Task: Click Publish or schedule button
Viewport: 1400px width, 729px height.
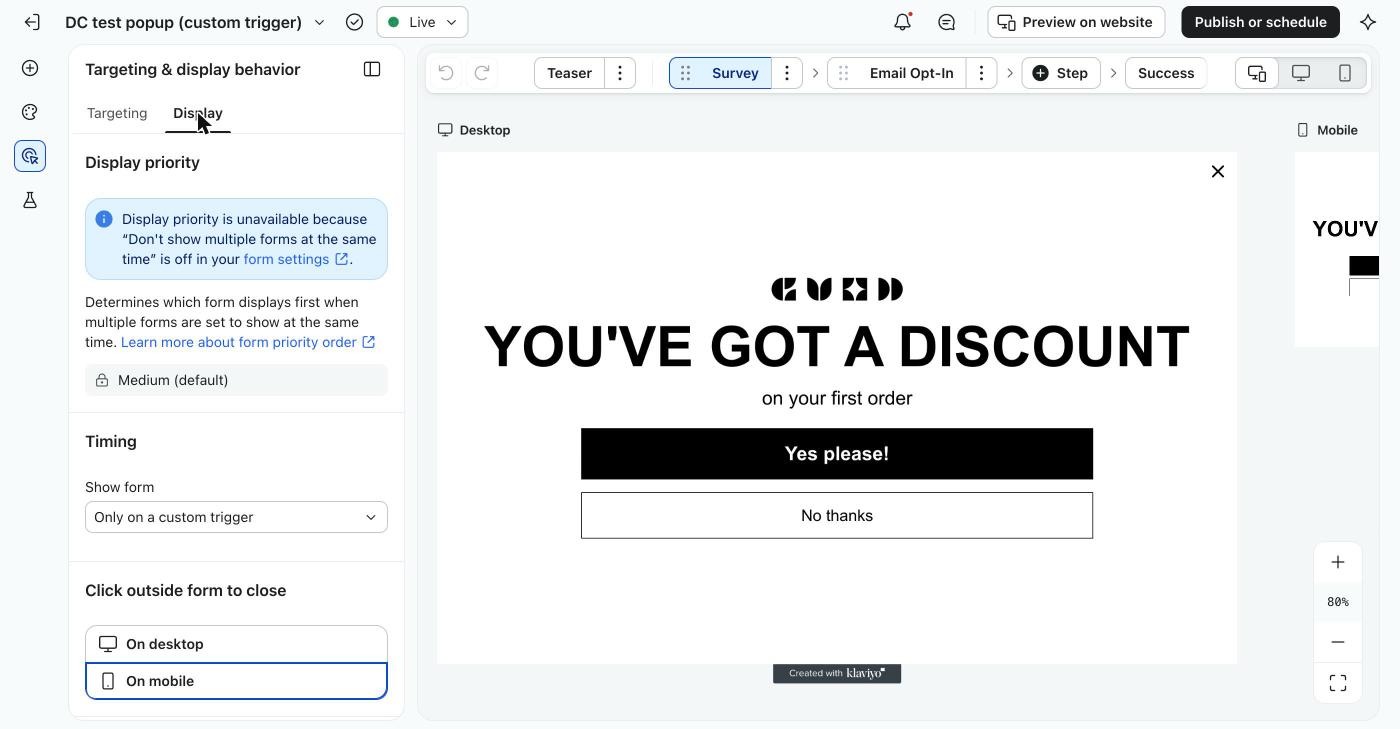Action: [1260, 22]
